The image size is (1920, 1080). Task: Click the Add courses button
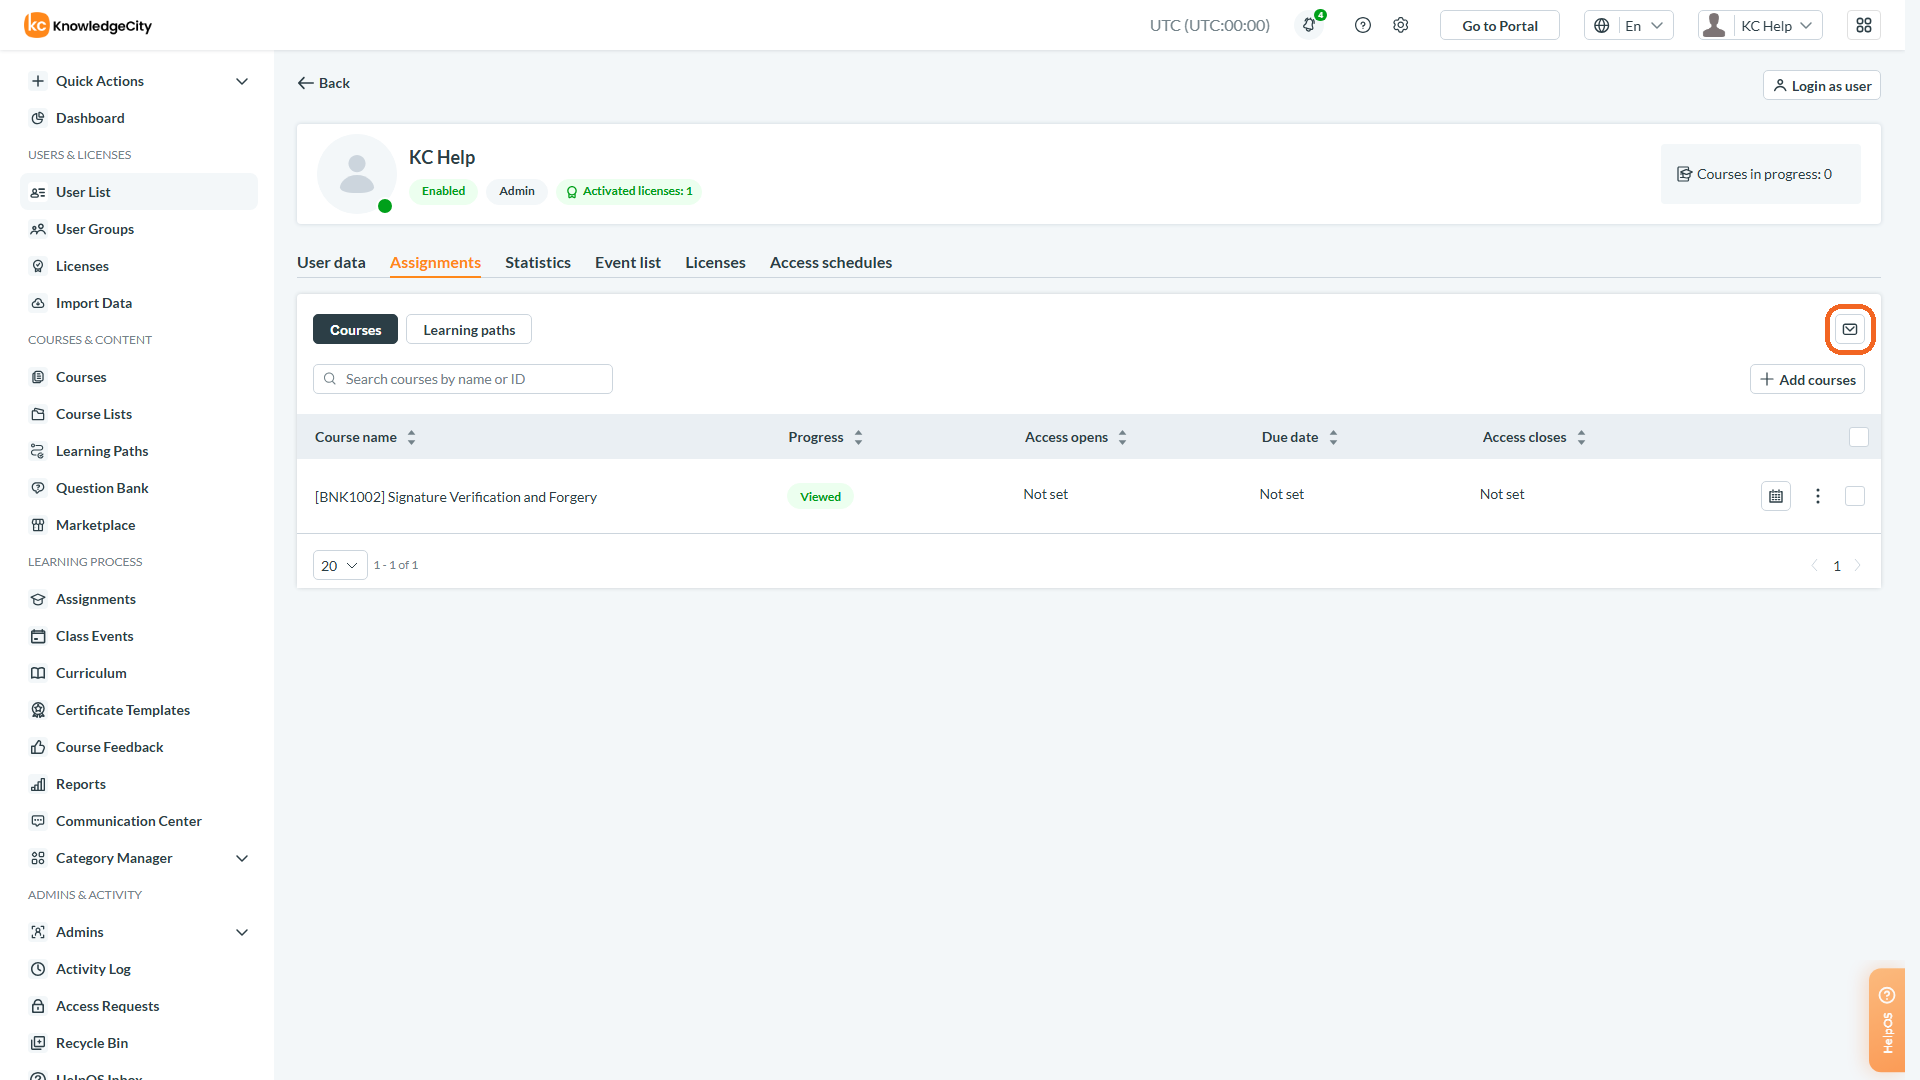1807,379
